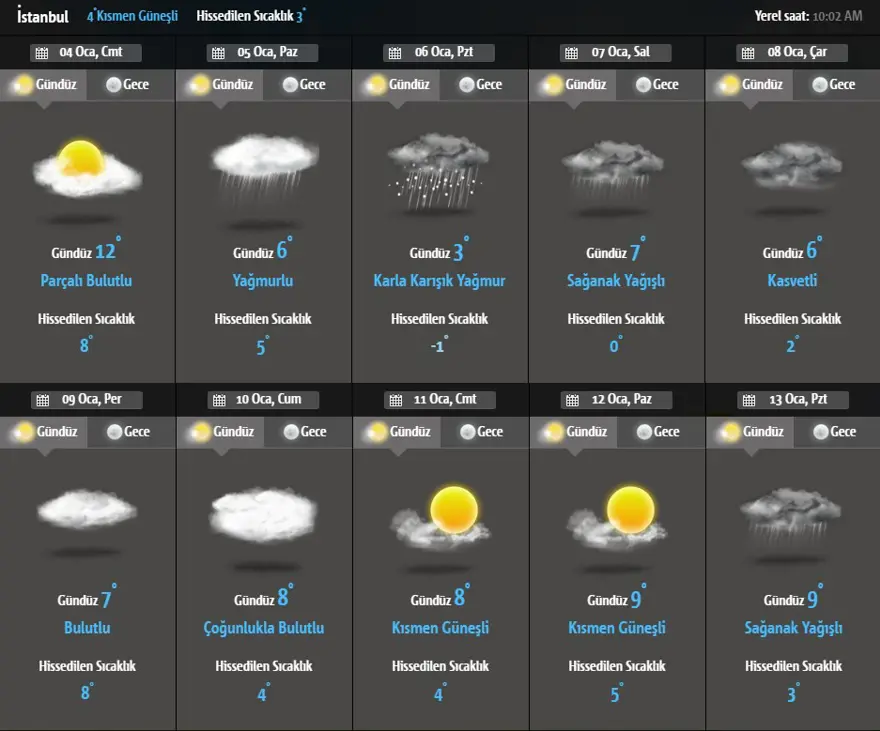Click the İstanbul city name in the header
Viewport: 880px width, 731px height.
[x=43, y=16]
